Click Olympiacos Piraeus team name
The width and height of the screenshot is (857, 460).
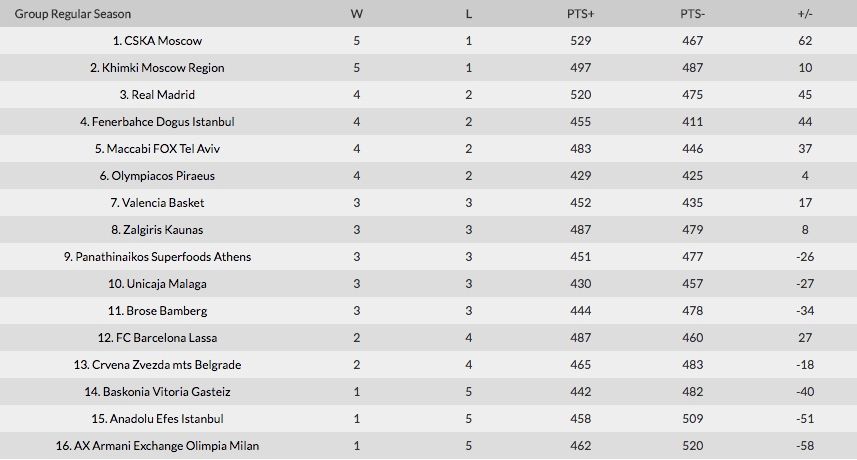[164, 176]
